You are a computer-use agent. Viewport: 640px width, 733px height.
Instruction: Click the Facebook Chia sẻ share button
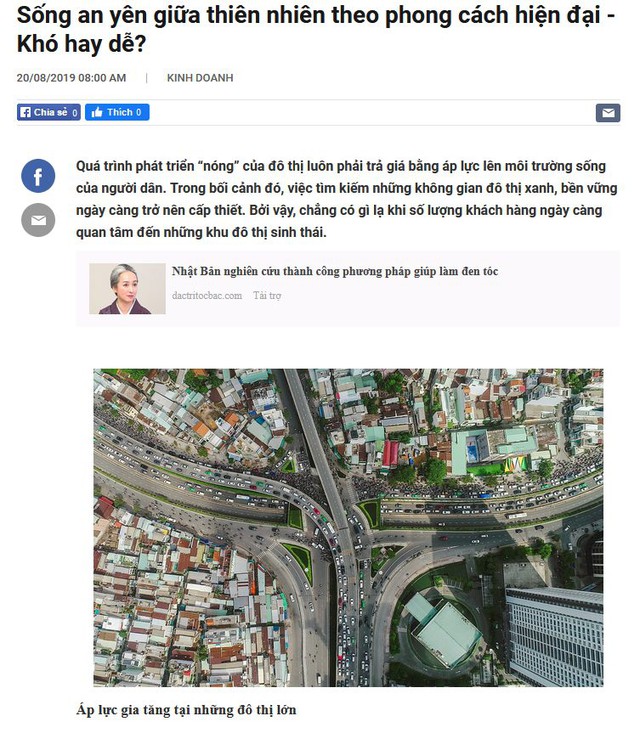[49, 112]
